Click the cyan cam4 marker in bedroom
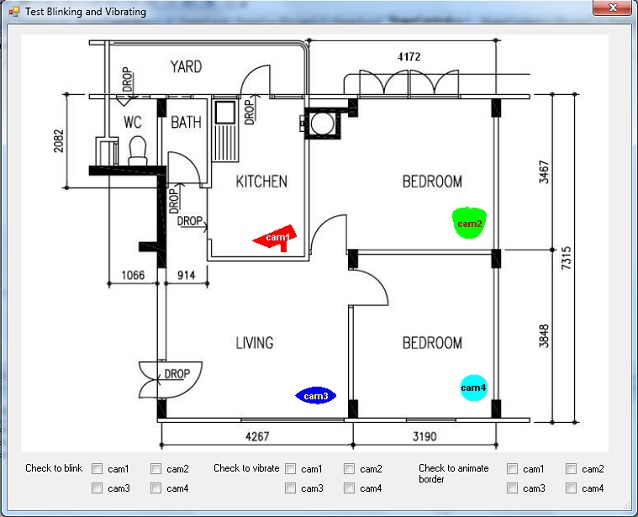Screen dimensions: 638x517 (x=474, y=388)
